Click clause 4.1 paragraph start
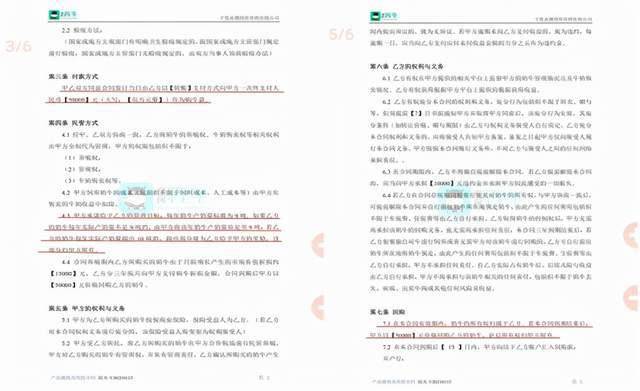 click(66, 134)
